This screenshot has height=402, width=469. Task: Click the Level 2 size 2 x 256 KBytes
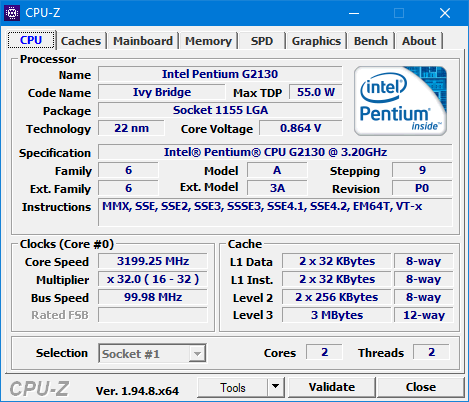point(337,297)
